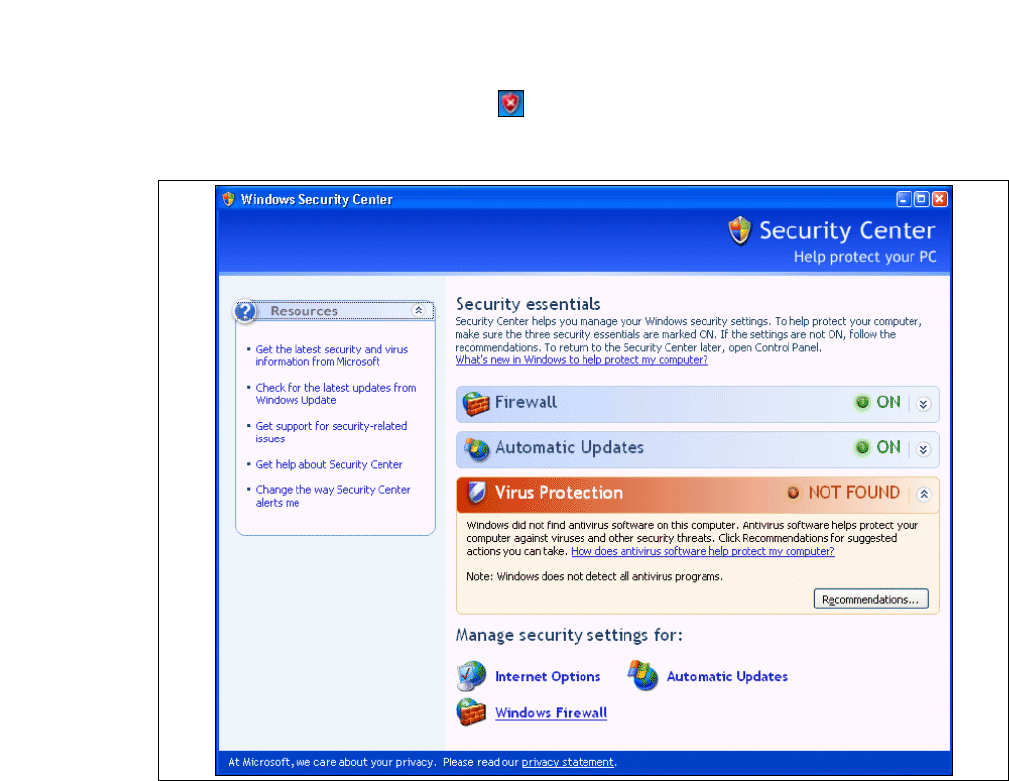Open Internet Options settings link
Image resolution: width=1009 pixels, height=781 pixels.
coord(548,677)
